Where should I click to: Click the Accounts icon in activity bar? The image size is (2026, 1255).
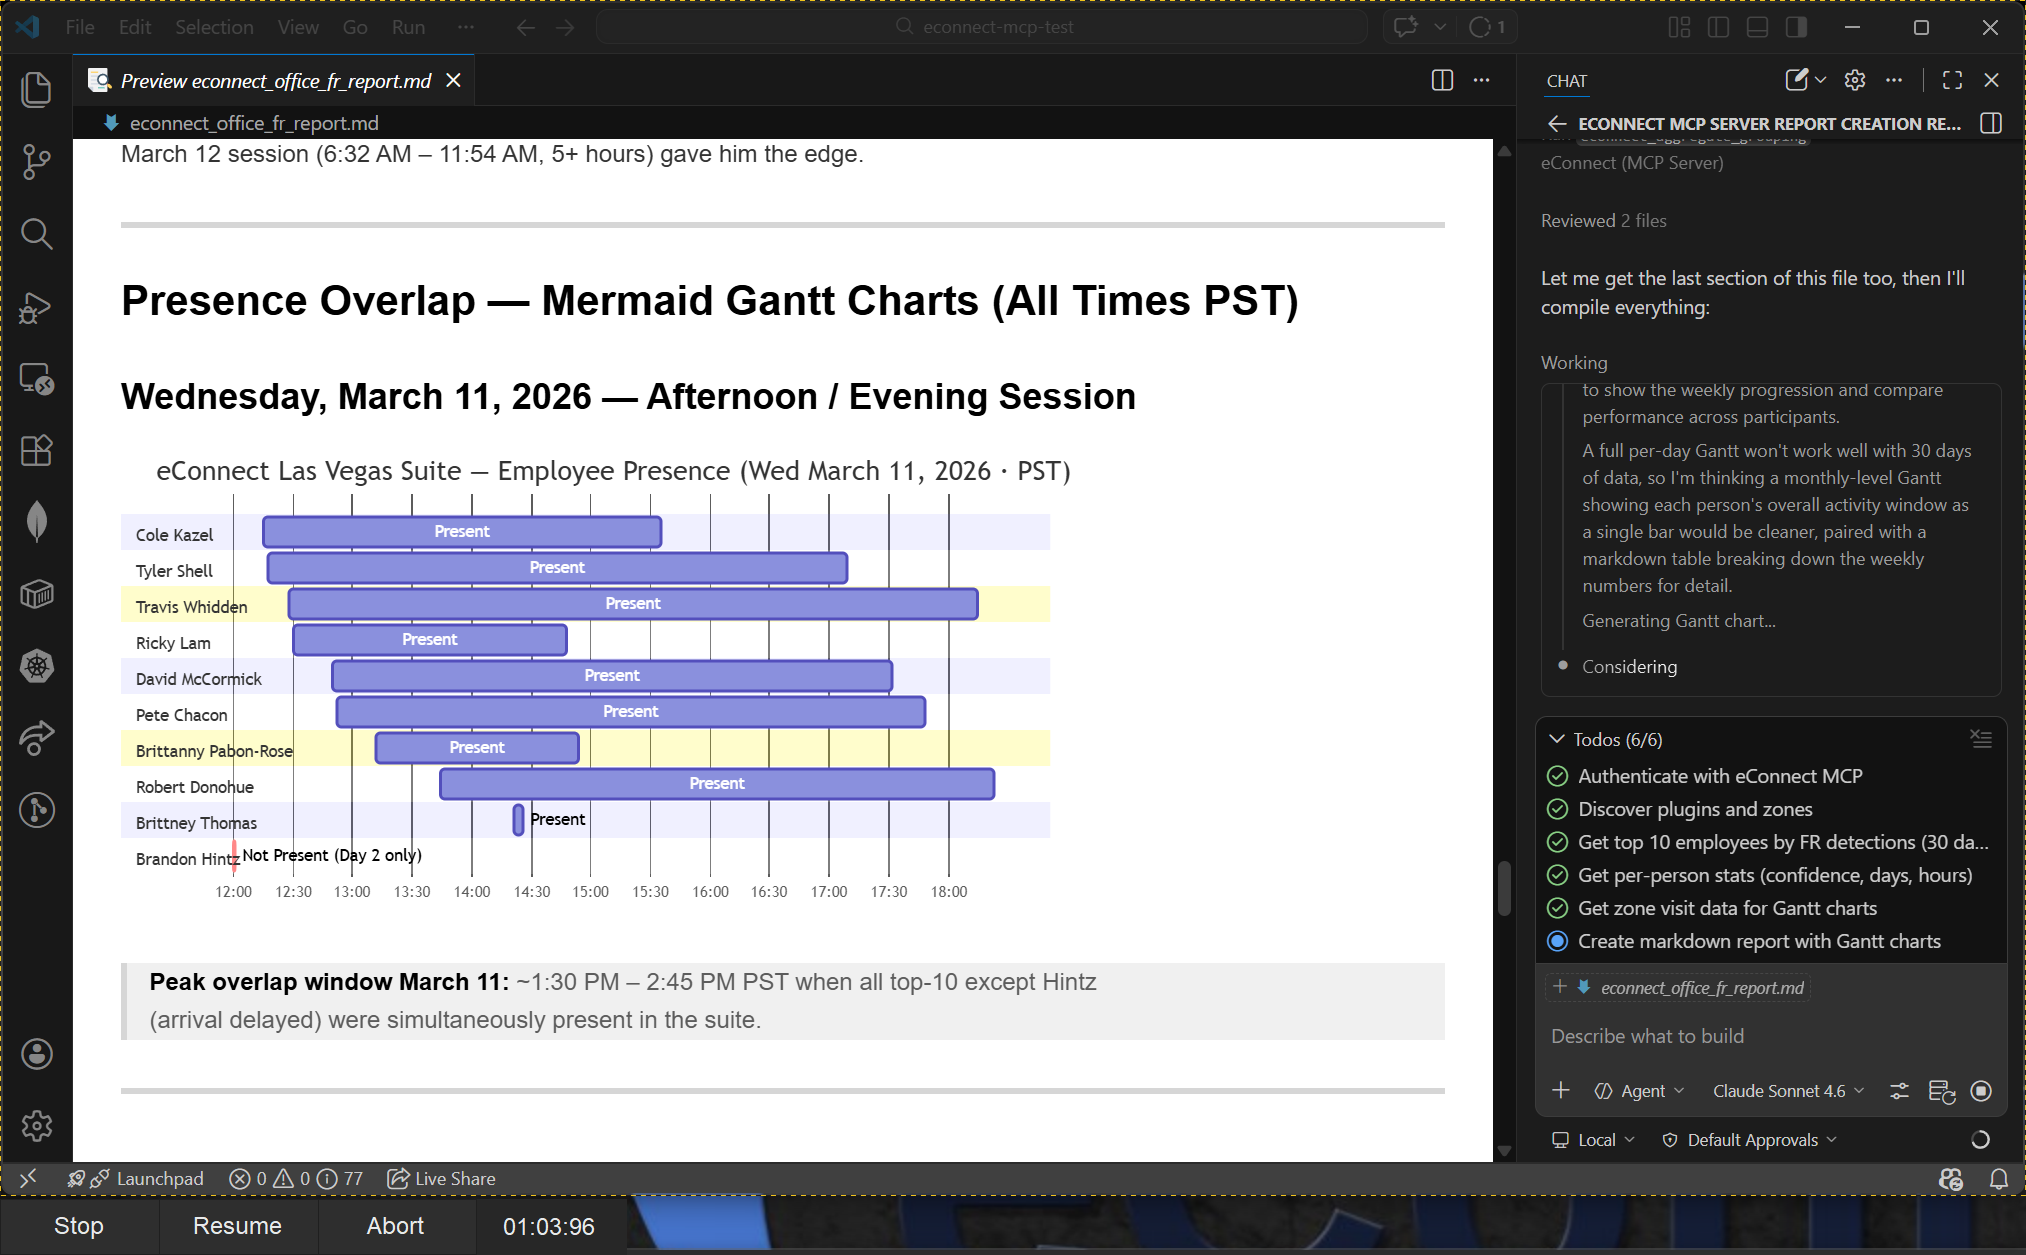37,1053
